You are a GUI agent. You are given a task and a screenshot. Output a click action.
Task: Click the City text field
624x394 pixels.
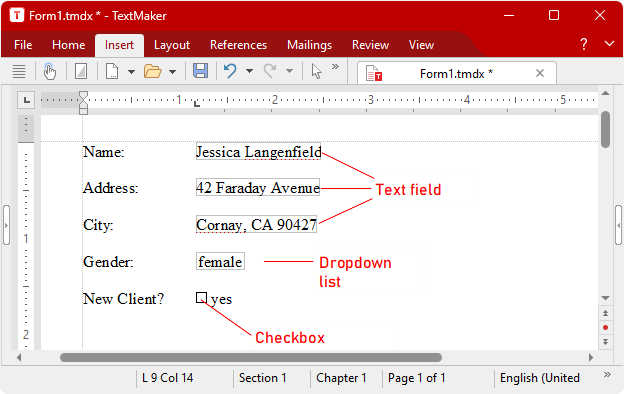256,224
